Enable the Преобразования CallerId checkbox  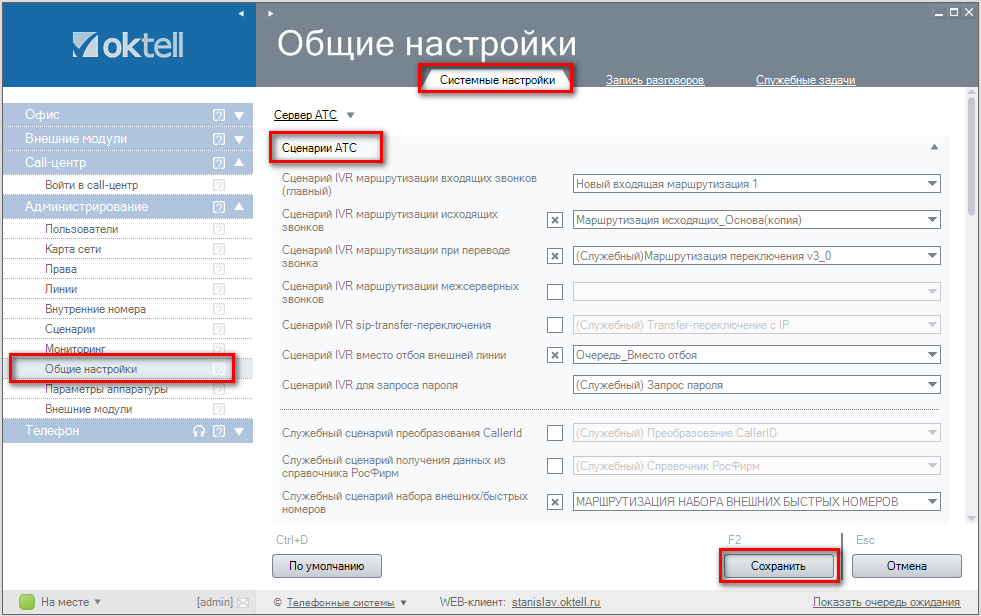(554, 433)
